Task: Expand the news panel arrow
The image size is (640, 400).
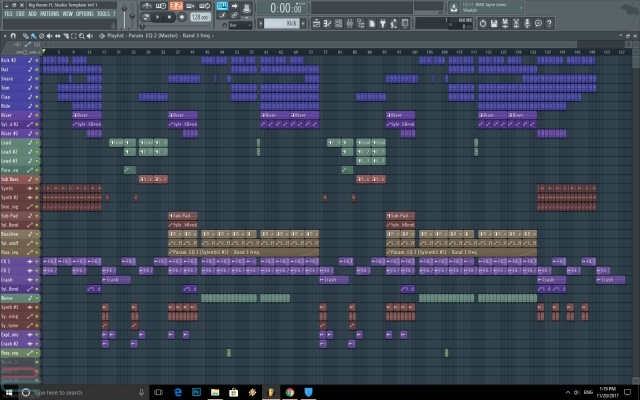Action: (x=521, y=7)
